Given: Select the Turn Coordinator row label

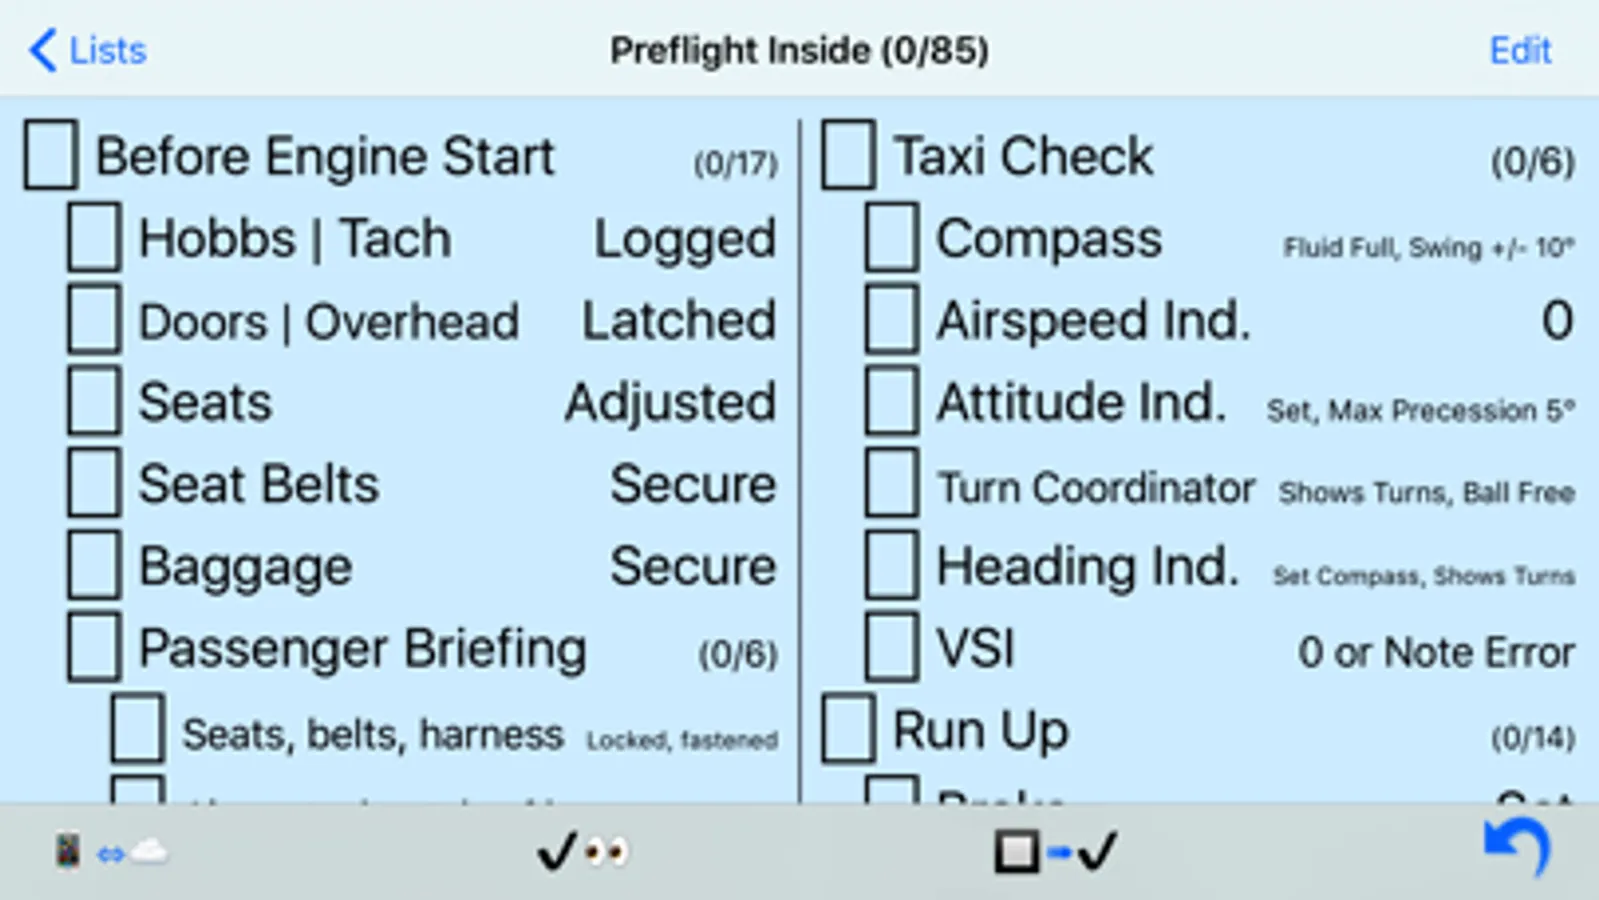Looking at the screenshot, I should point(1095,488).
